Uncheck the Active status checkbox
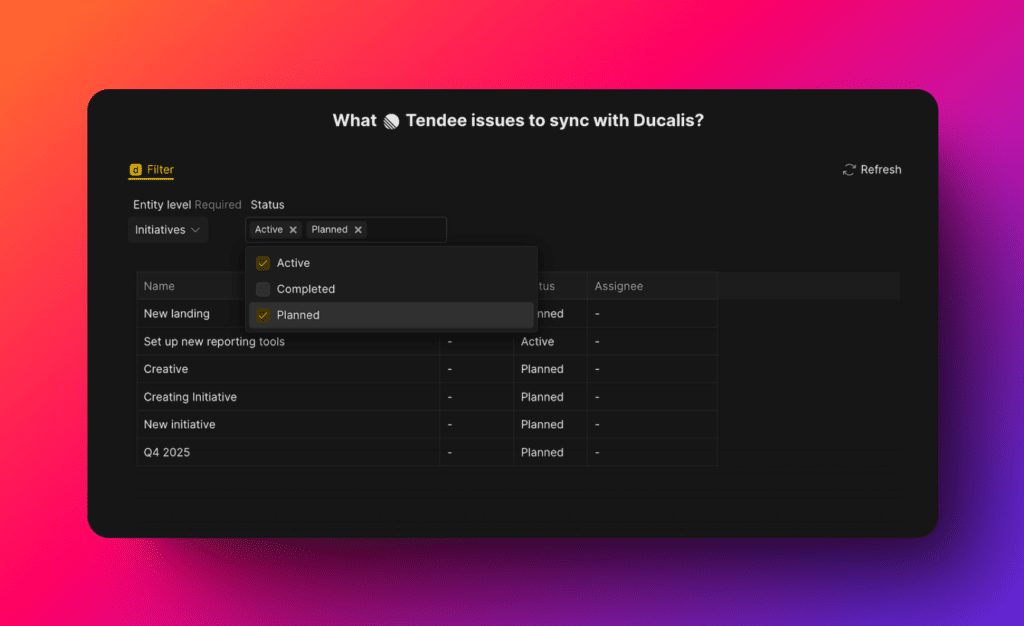The height and width of the screenshot is (626, 1024). click(263, 263)
